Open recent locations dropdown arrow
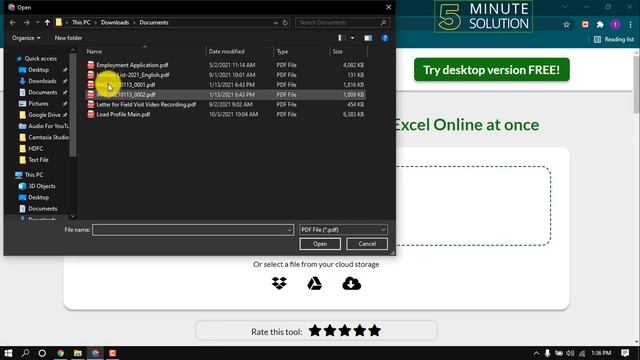 37,22
